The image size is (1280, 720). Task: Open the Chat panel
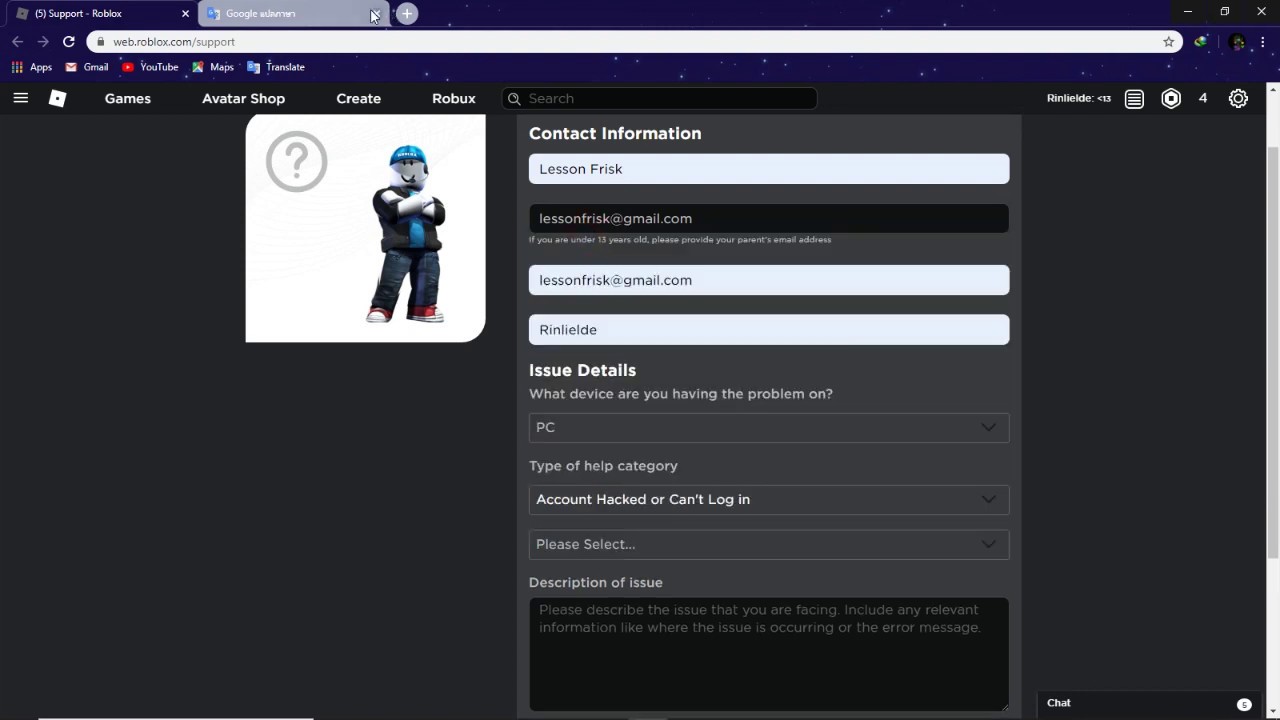(x=1149, y=703)
